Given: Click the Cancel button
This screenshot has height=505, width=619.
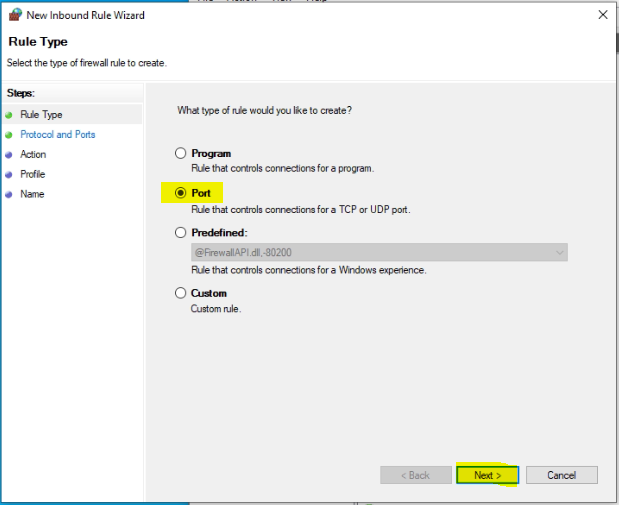Looking at the screenshot, I should [x=562, y=475].
